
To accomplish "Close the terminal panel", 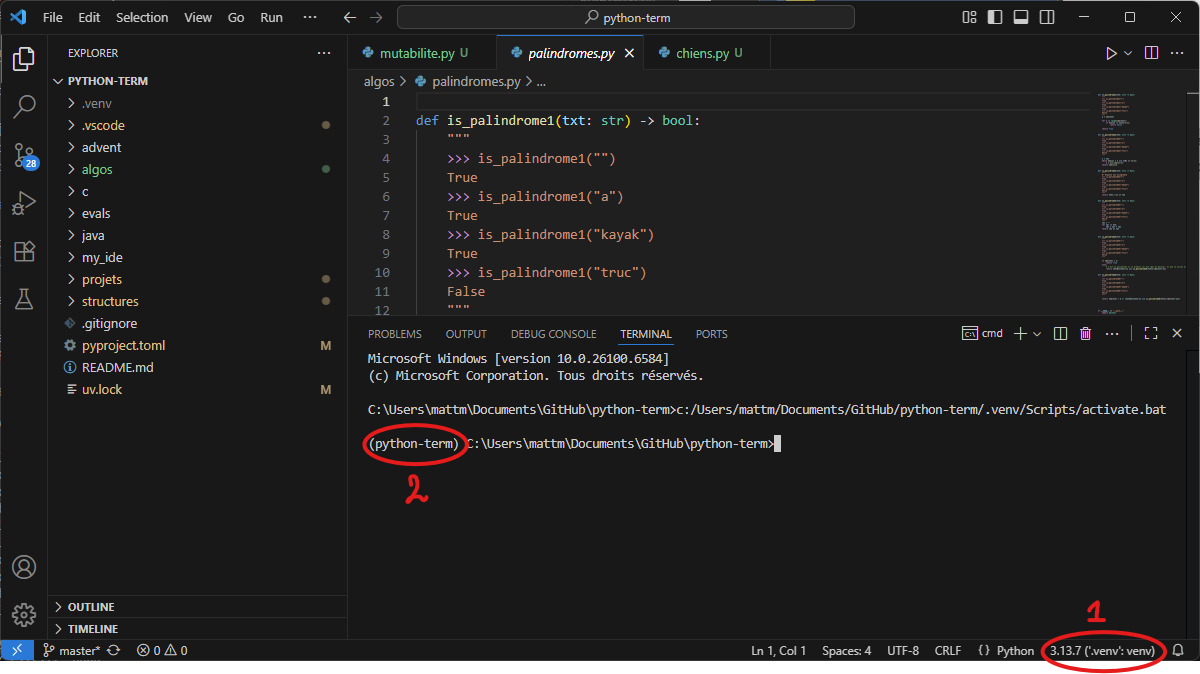I will (1178, 334).
